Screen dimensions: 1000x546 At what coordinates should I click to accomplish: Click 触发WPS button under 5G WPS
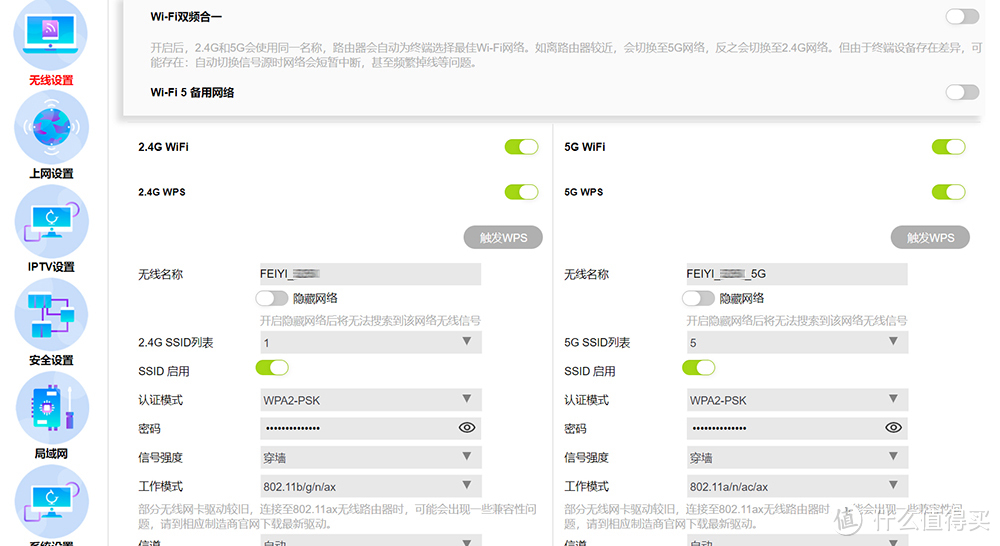tap(930, 237)
